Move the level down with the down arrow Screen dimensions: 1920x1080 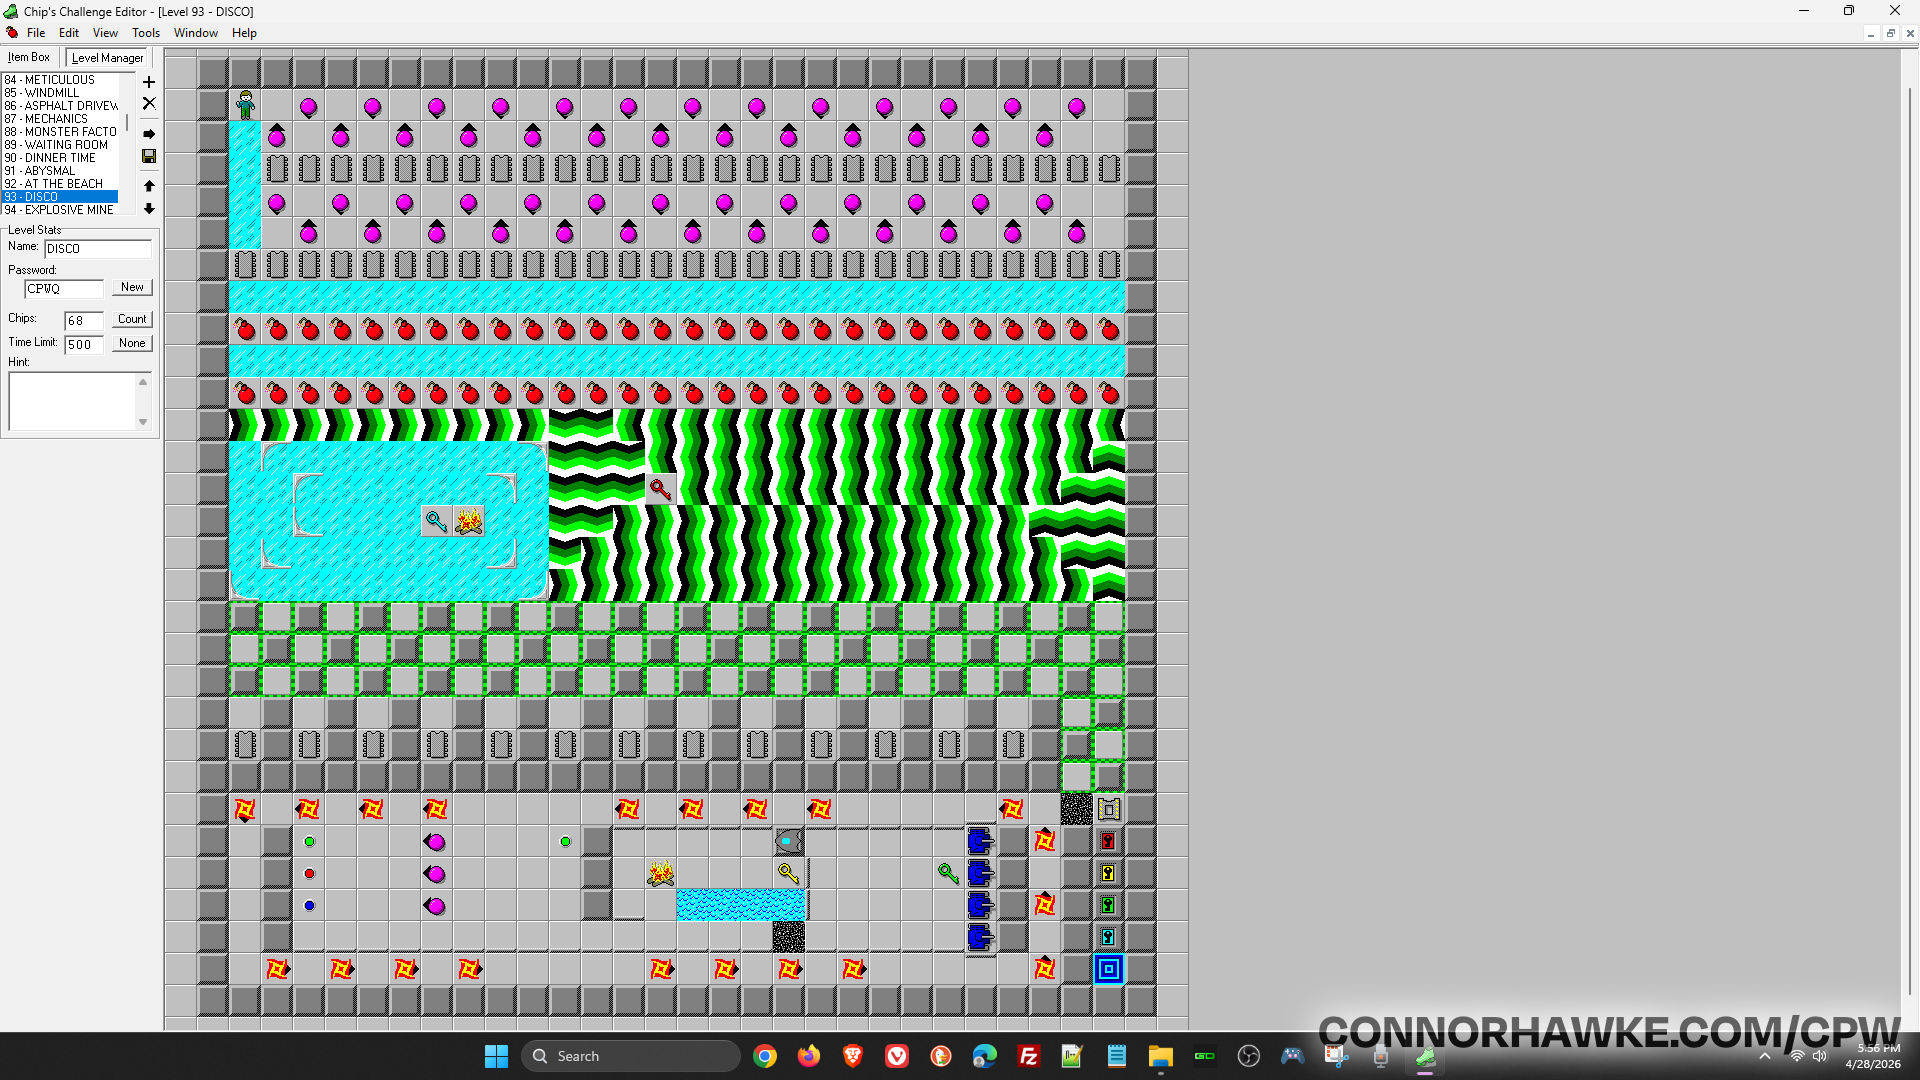(x=149, y=209)
